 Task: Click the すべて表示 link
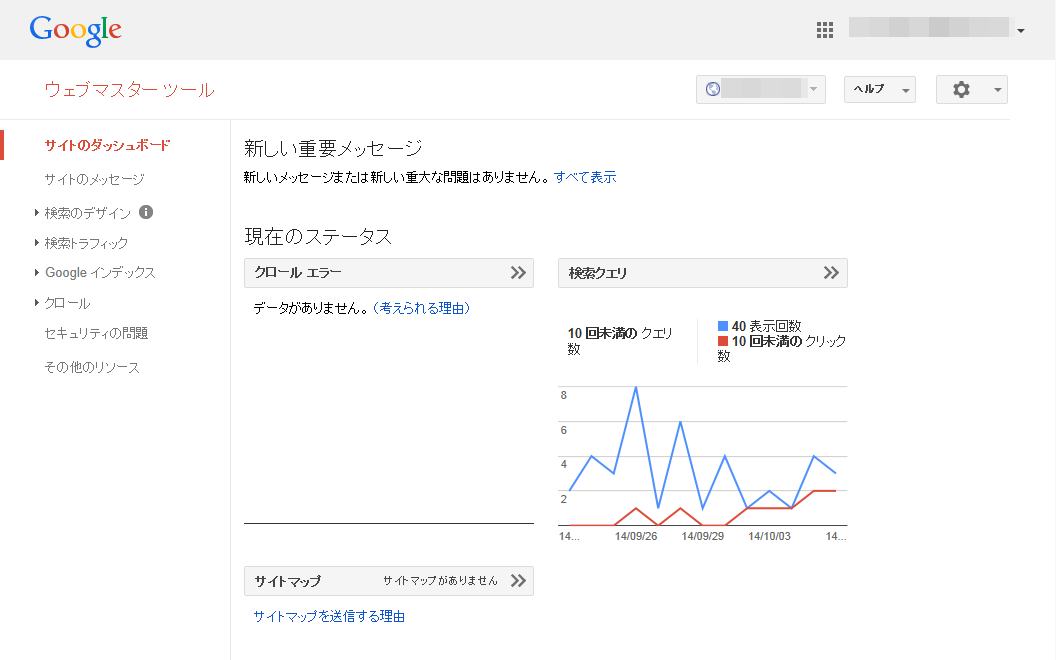click(x=585, y=177)
